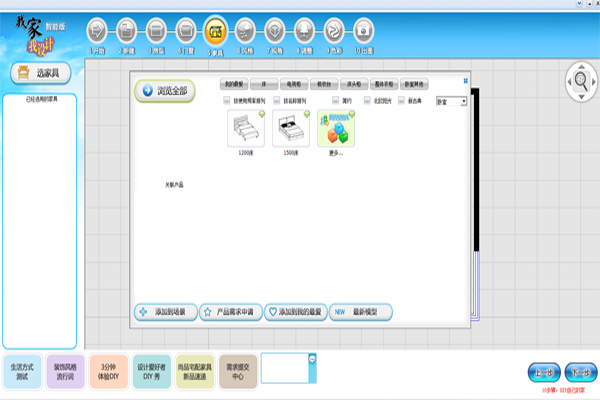Viewport: 600px width, 400px height.
Task: Close the furniture browser panel
Action: 466,80
